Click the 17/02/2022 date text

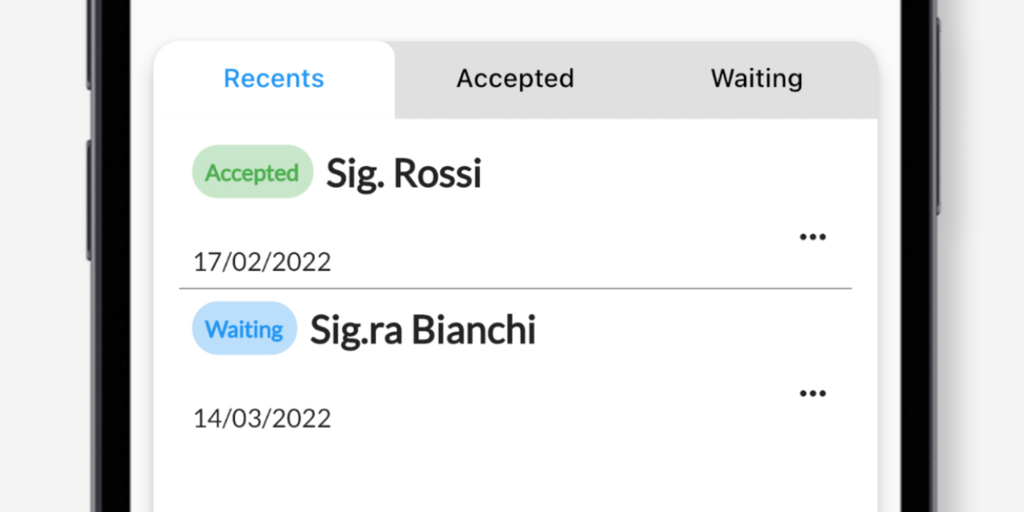point(262,263)
